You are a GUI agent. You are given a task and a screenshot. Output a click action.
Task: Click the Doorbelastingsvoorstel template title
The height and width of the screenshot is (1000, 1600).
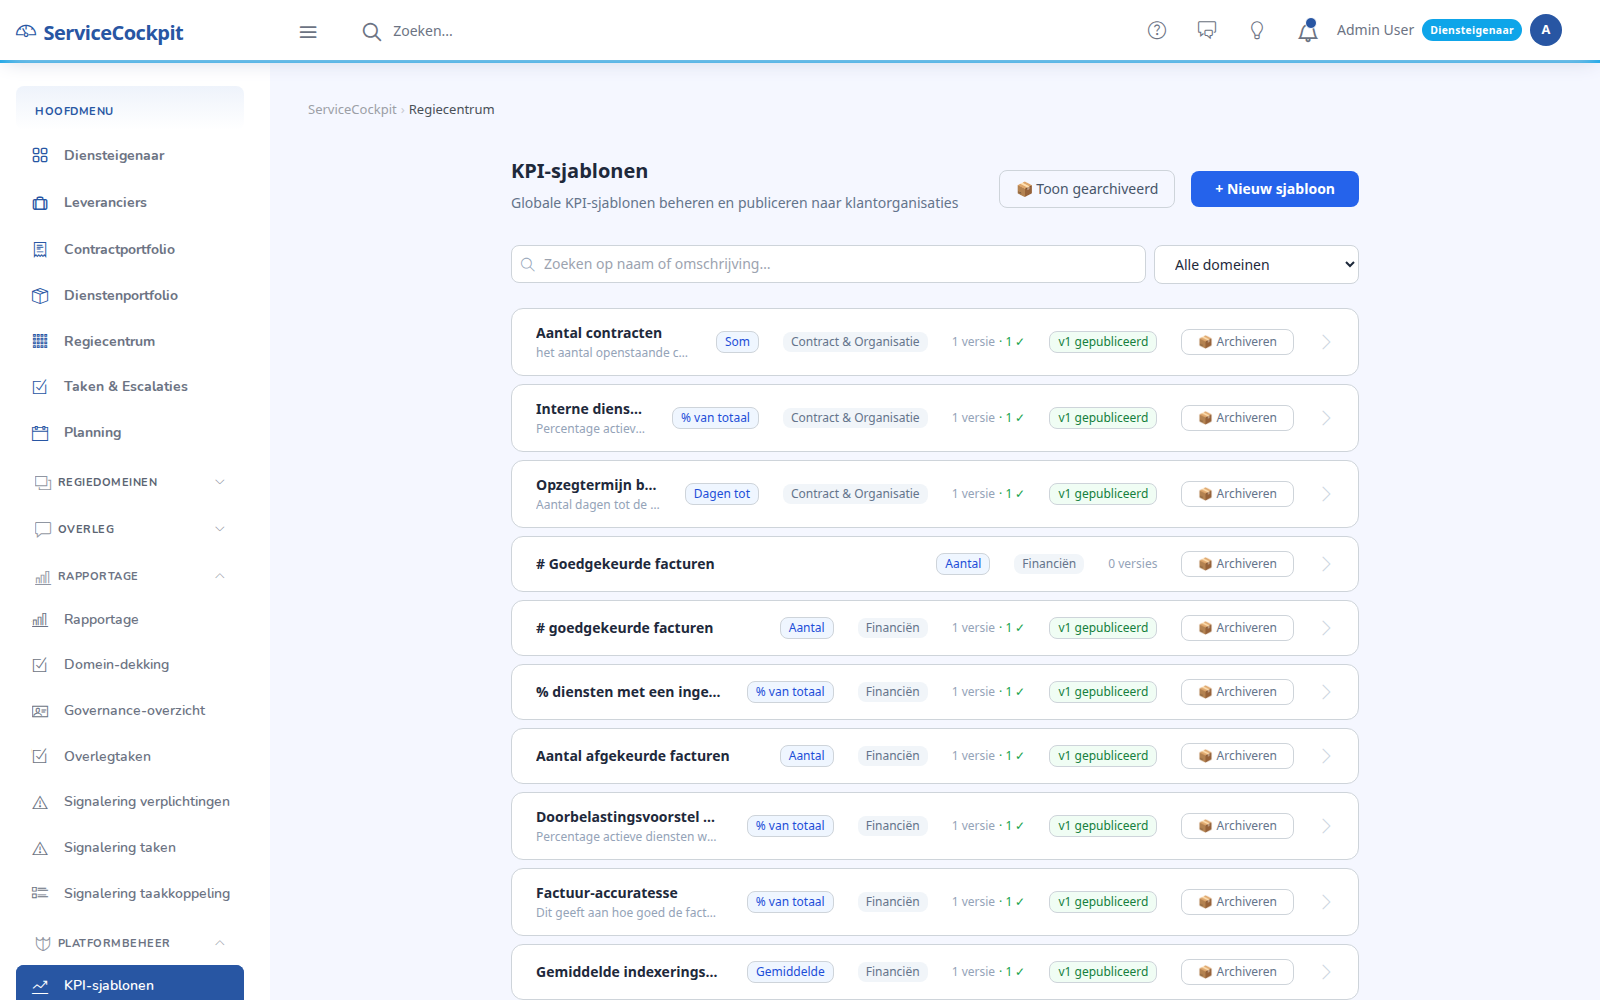625,817
